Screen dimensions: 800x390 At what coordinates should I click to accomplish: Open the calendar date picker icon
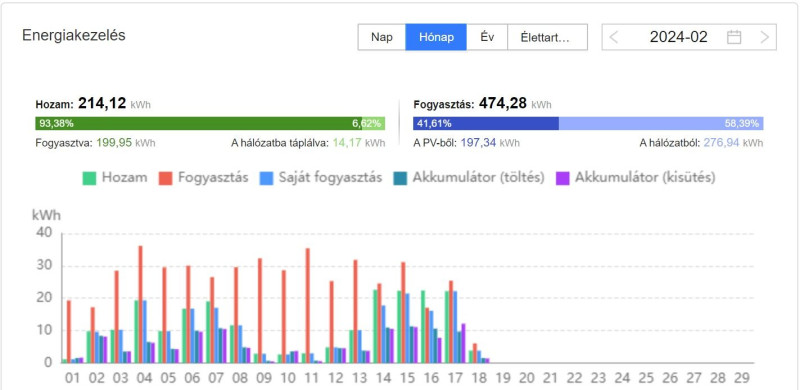click(734, 37)
